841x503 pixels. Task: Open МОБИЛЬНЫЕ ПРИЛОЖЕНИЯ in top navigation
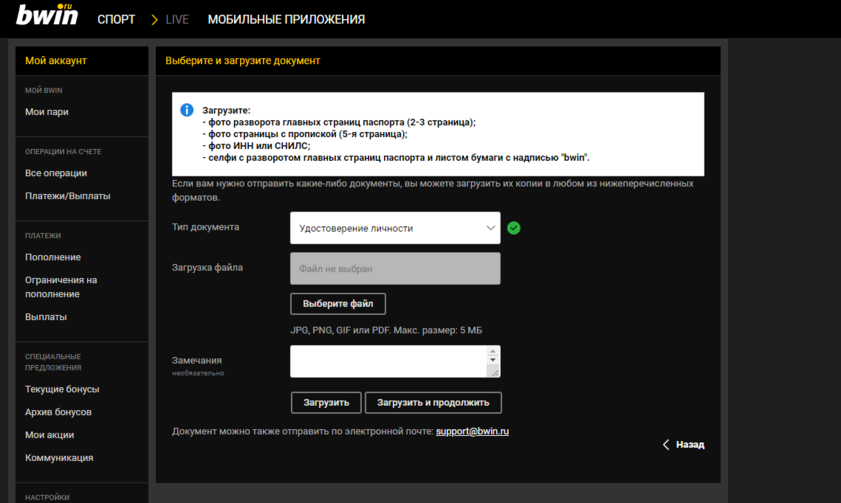(x=286, y=20)
